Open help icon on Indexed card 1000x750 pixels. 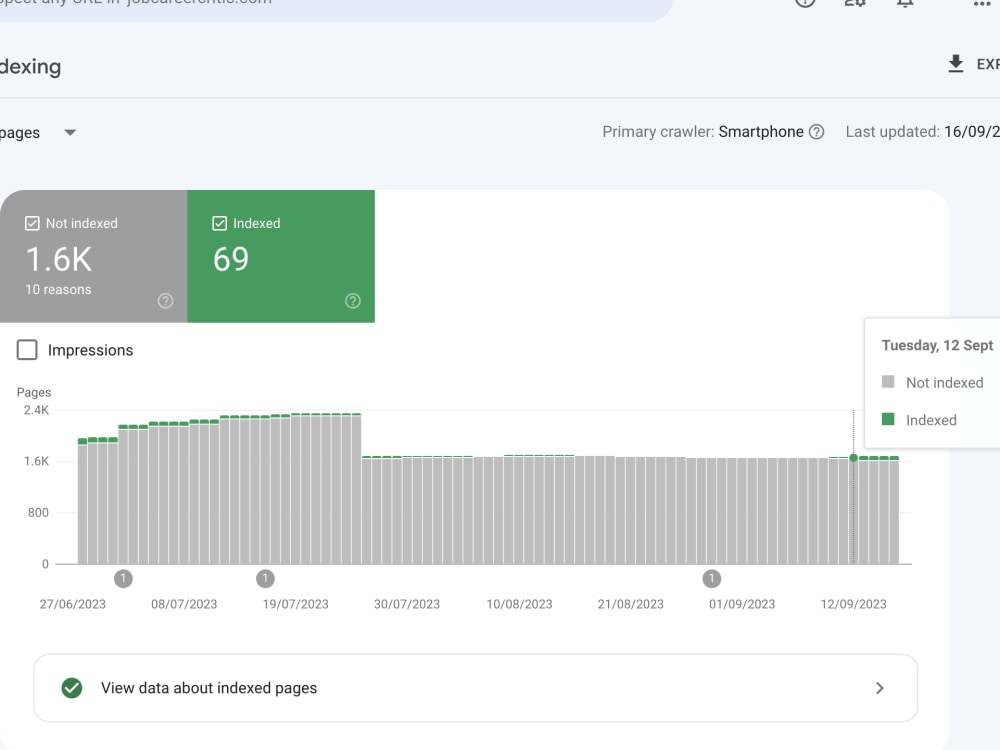click(x=353, y=301)
